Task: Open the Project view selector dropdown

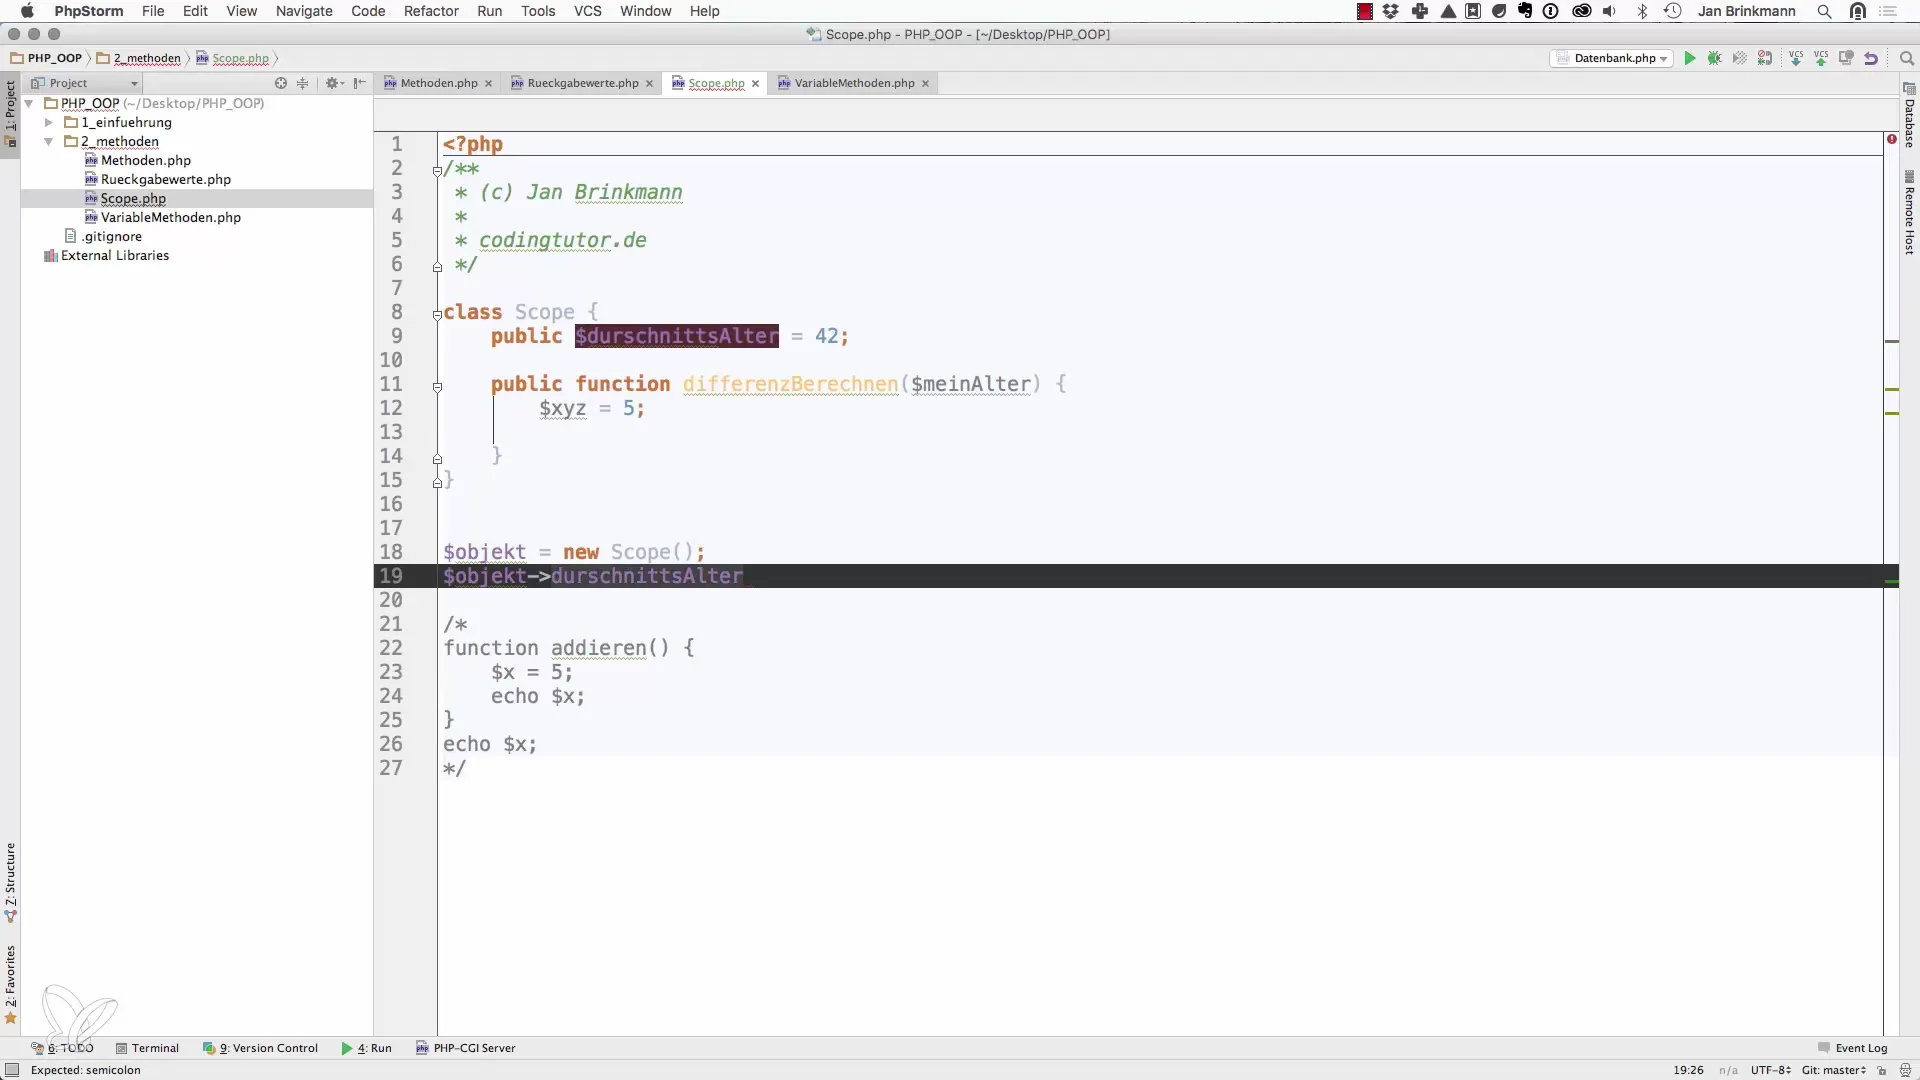Action: pos(84,83)
